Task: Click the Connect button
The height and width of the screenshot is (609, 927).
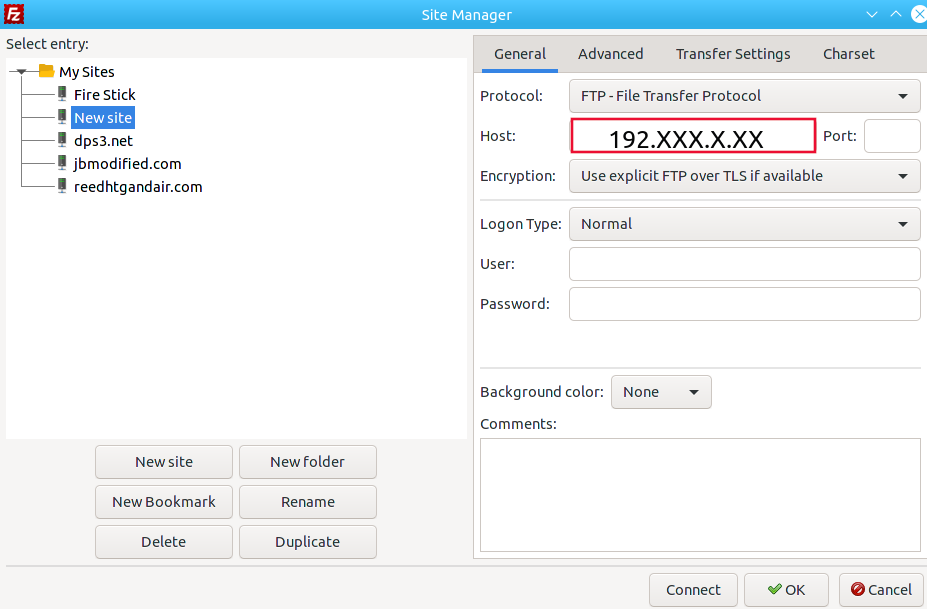Action: tap(693, 590)
